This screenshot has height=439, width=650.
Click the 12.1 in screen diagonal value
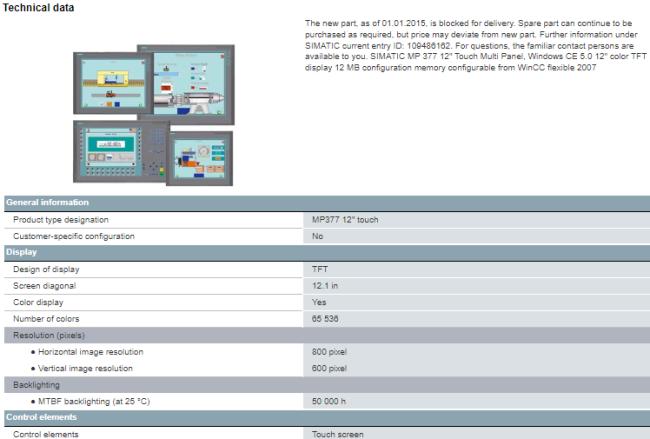coord(329,285)
